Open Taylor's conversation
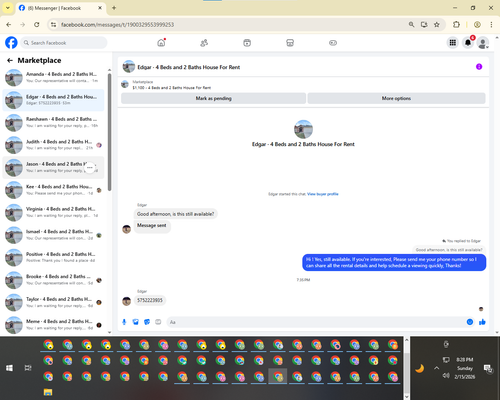 click(53, 302)
